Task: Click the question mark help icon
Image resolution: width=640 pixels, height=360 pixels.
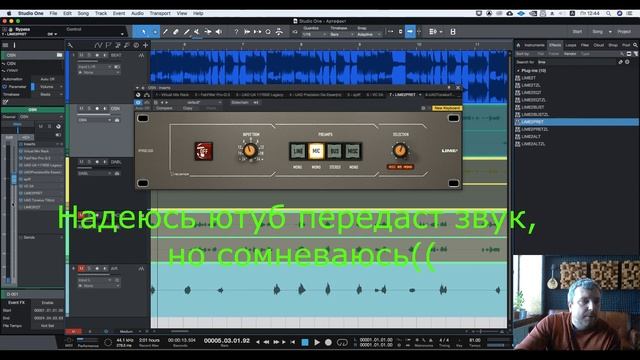Action: coord(236,32)
